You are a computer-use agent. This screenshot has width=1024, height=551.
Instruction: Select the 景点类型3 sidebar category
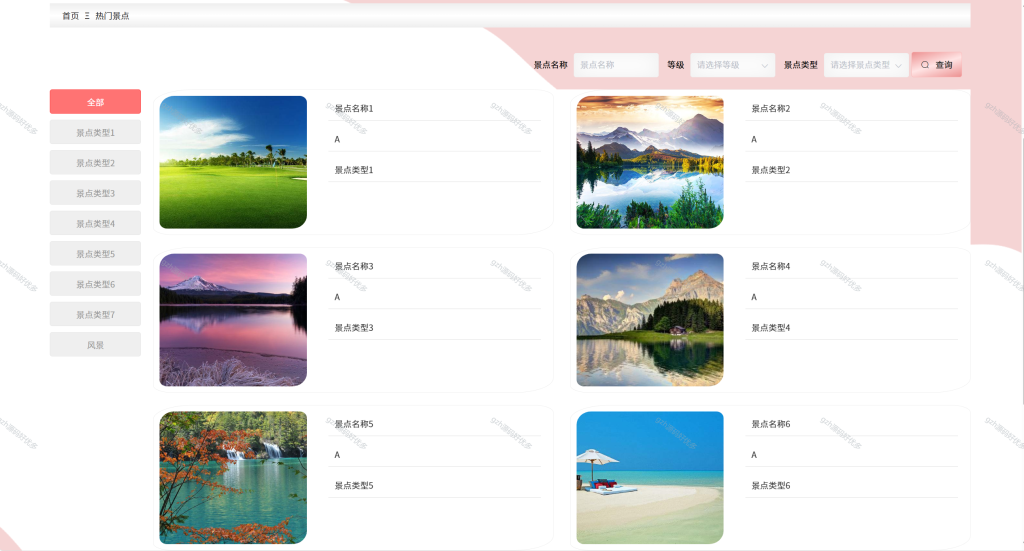(x=95, y=193)
